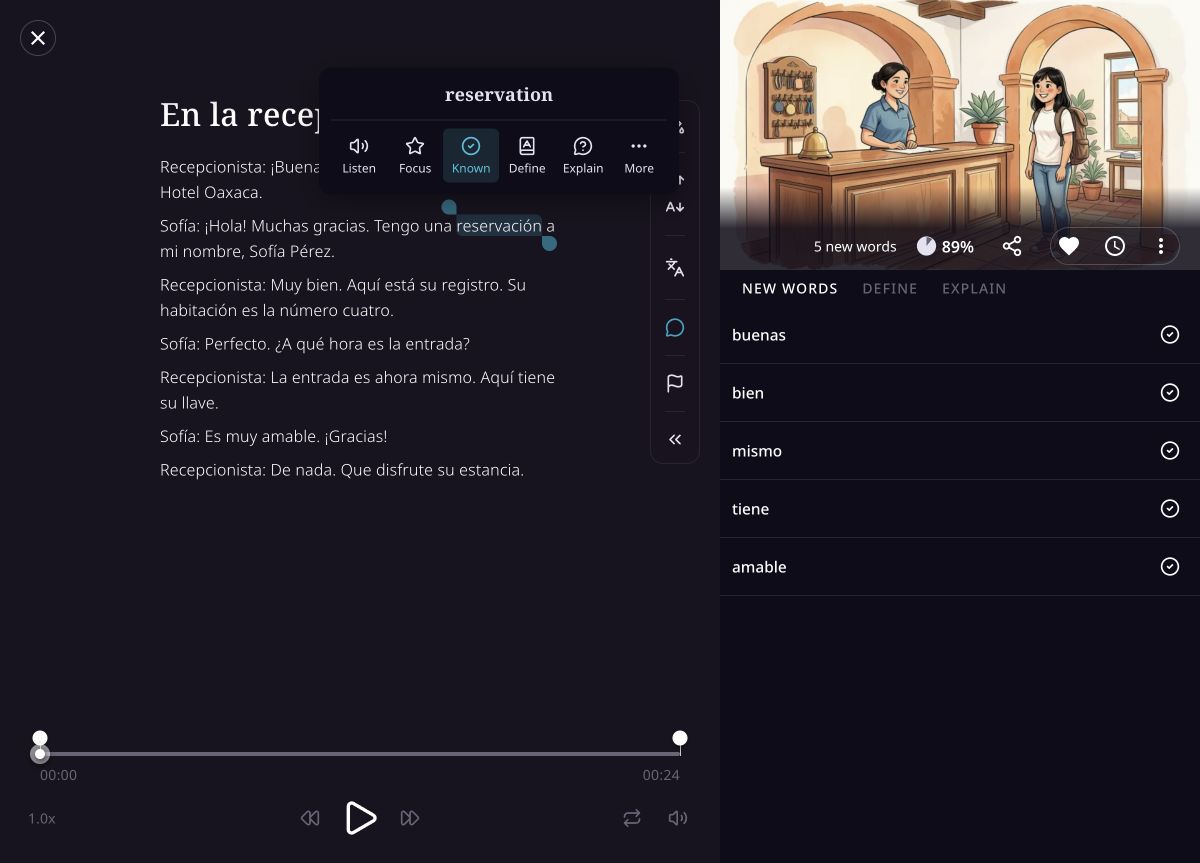Screen dimensions: 1200x863
Task: Click the audio playhead at 00:00
Action: point(40,754)
